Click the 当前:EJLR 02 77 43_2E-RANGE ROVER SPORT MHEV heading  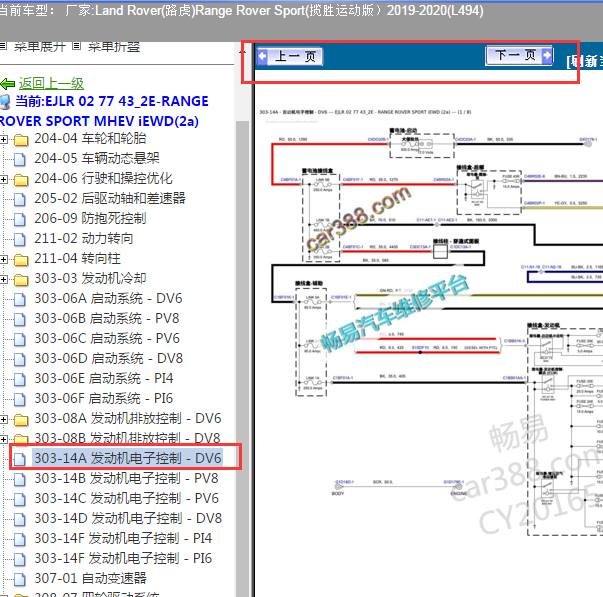(104, 111)
